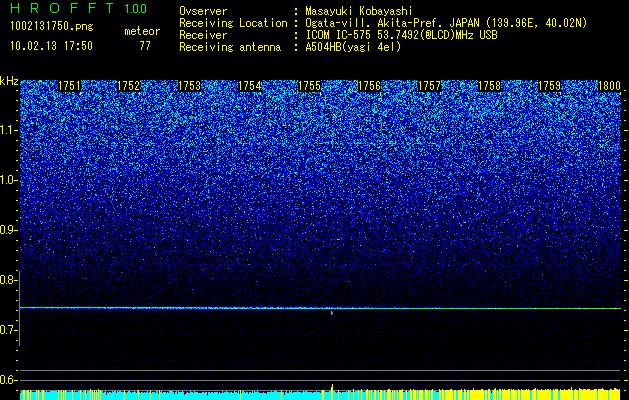Image resolution: width=629 pixels, height=400 pixels.
Task: Click the ICOM IC-575 receiver text
Action: coord(401,35)
